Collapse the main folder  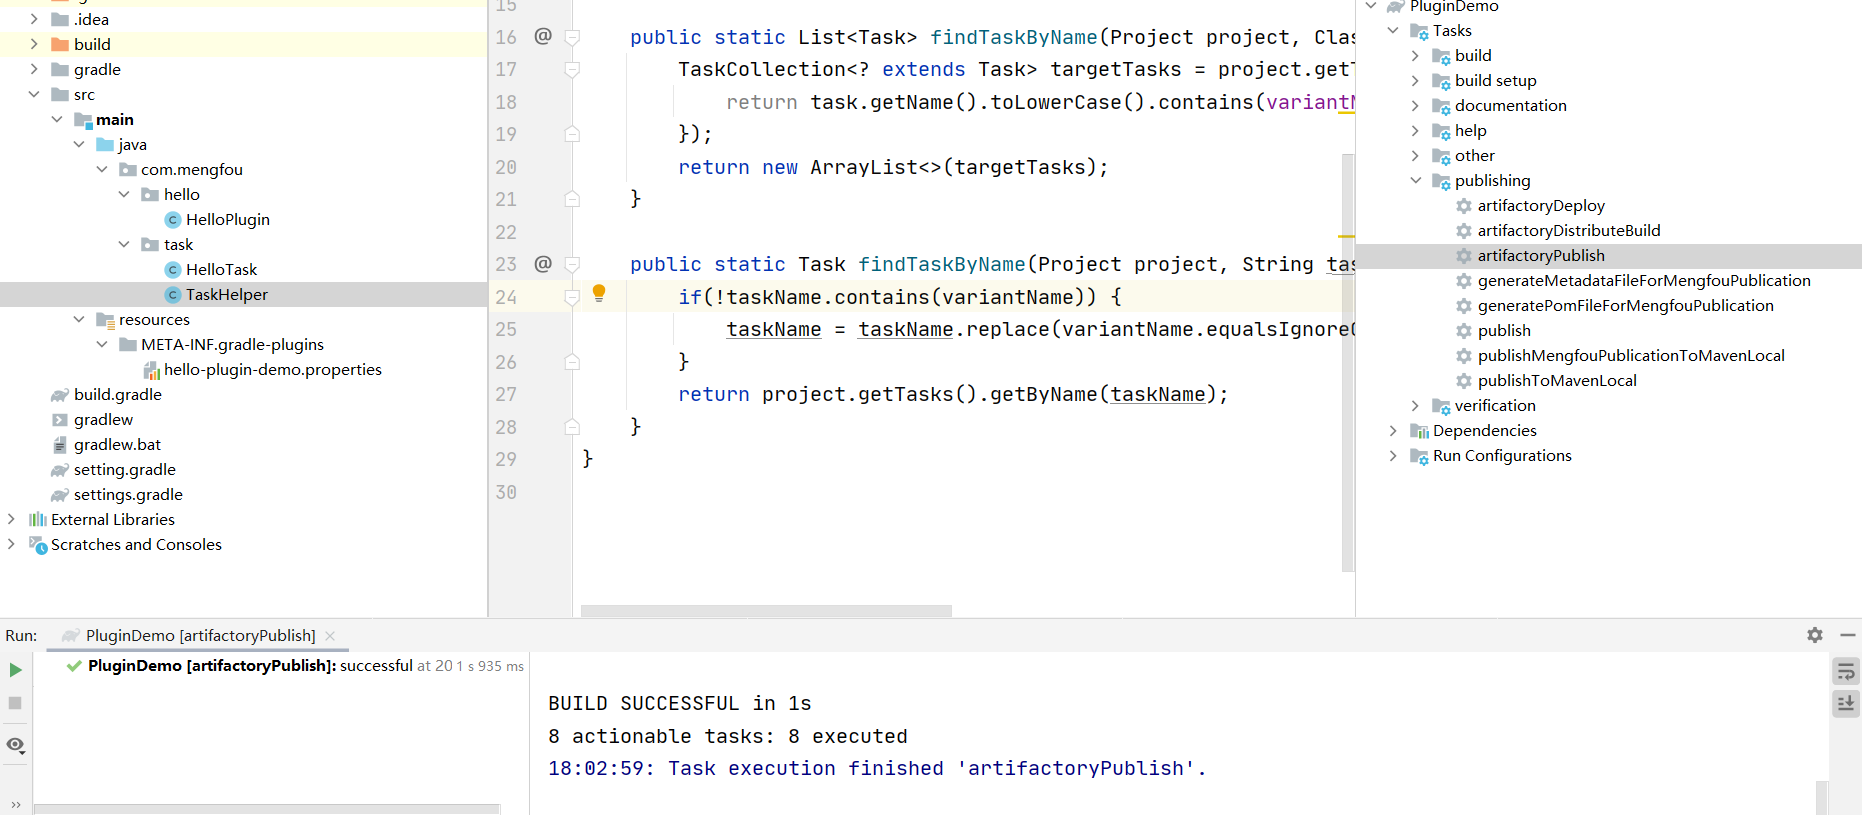(57, 119)
